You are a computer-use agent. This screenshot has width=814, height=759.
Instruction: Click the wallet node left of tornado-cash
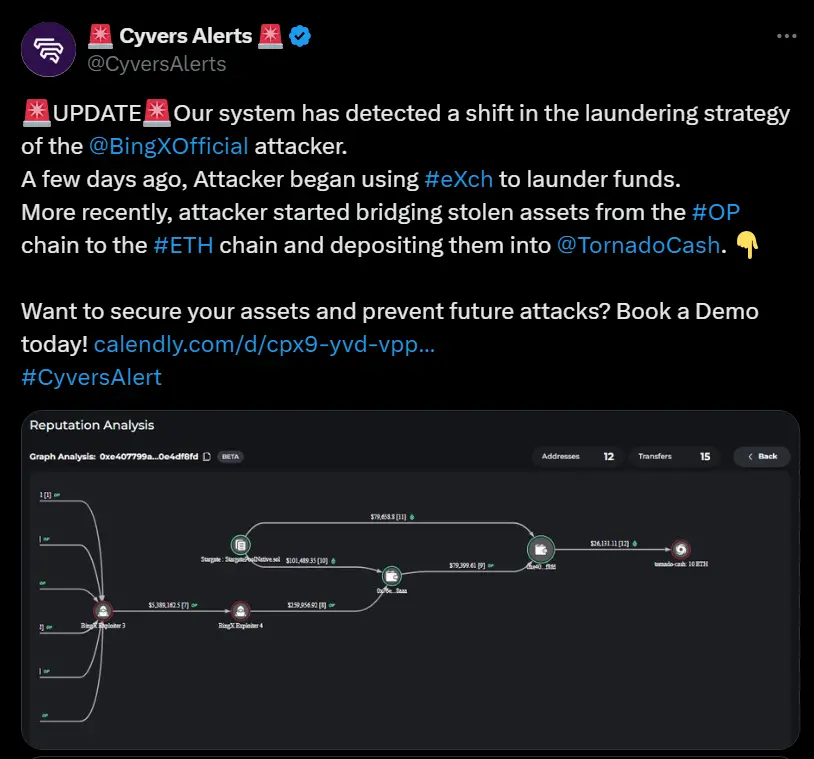(x=541, y=550)
